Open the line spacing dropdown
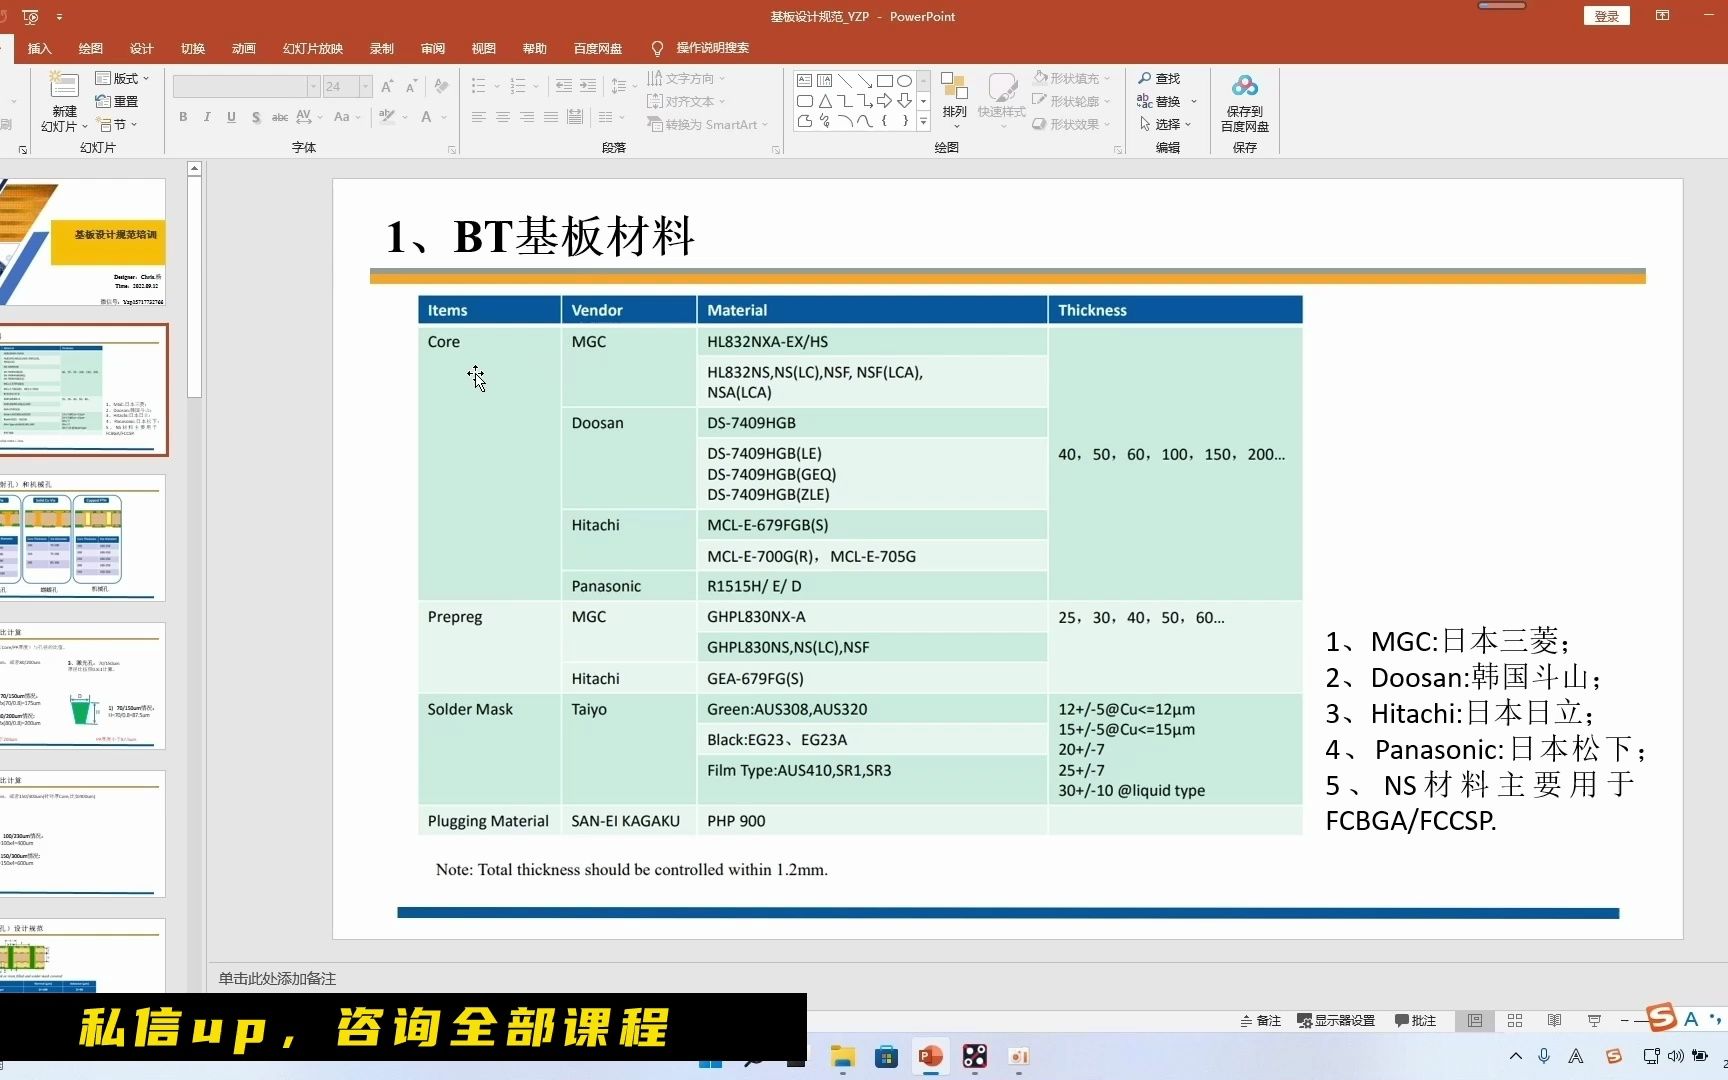 coord(624,86)
